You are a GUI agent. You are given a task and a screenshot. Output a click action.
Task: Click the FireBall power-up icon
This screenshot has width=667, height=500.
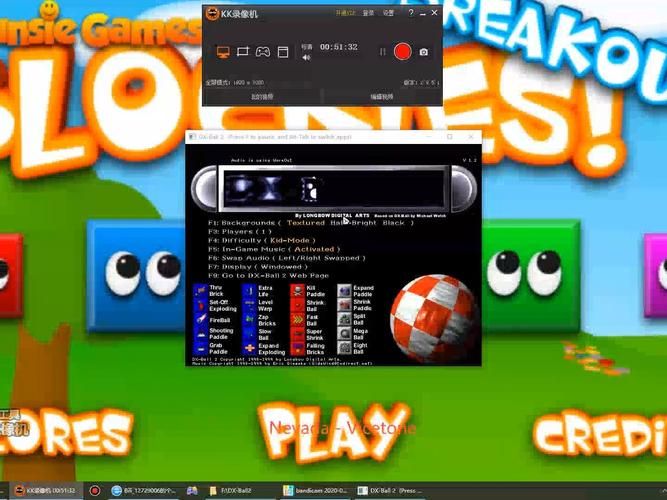pos(200,320)
